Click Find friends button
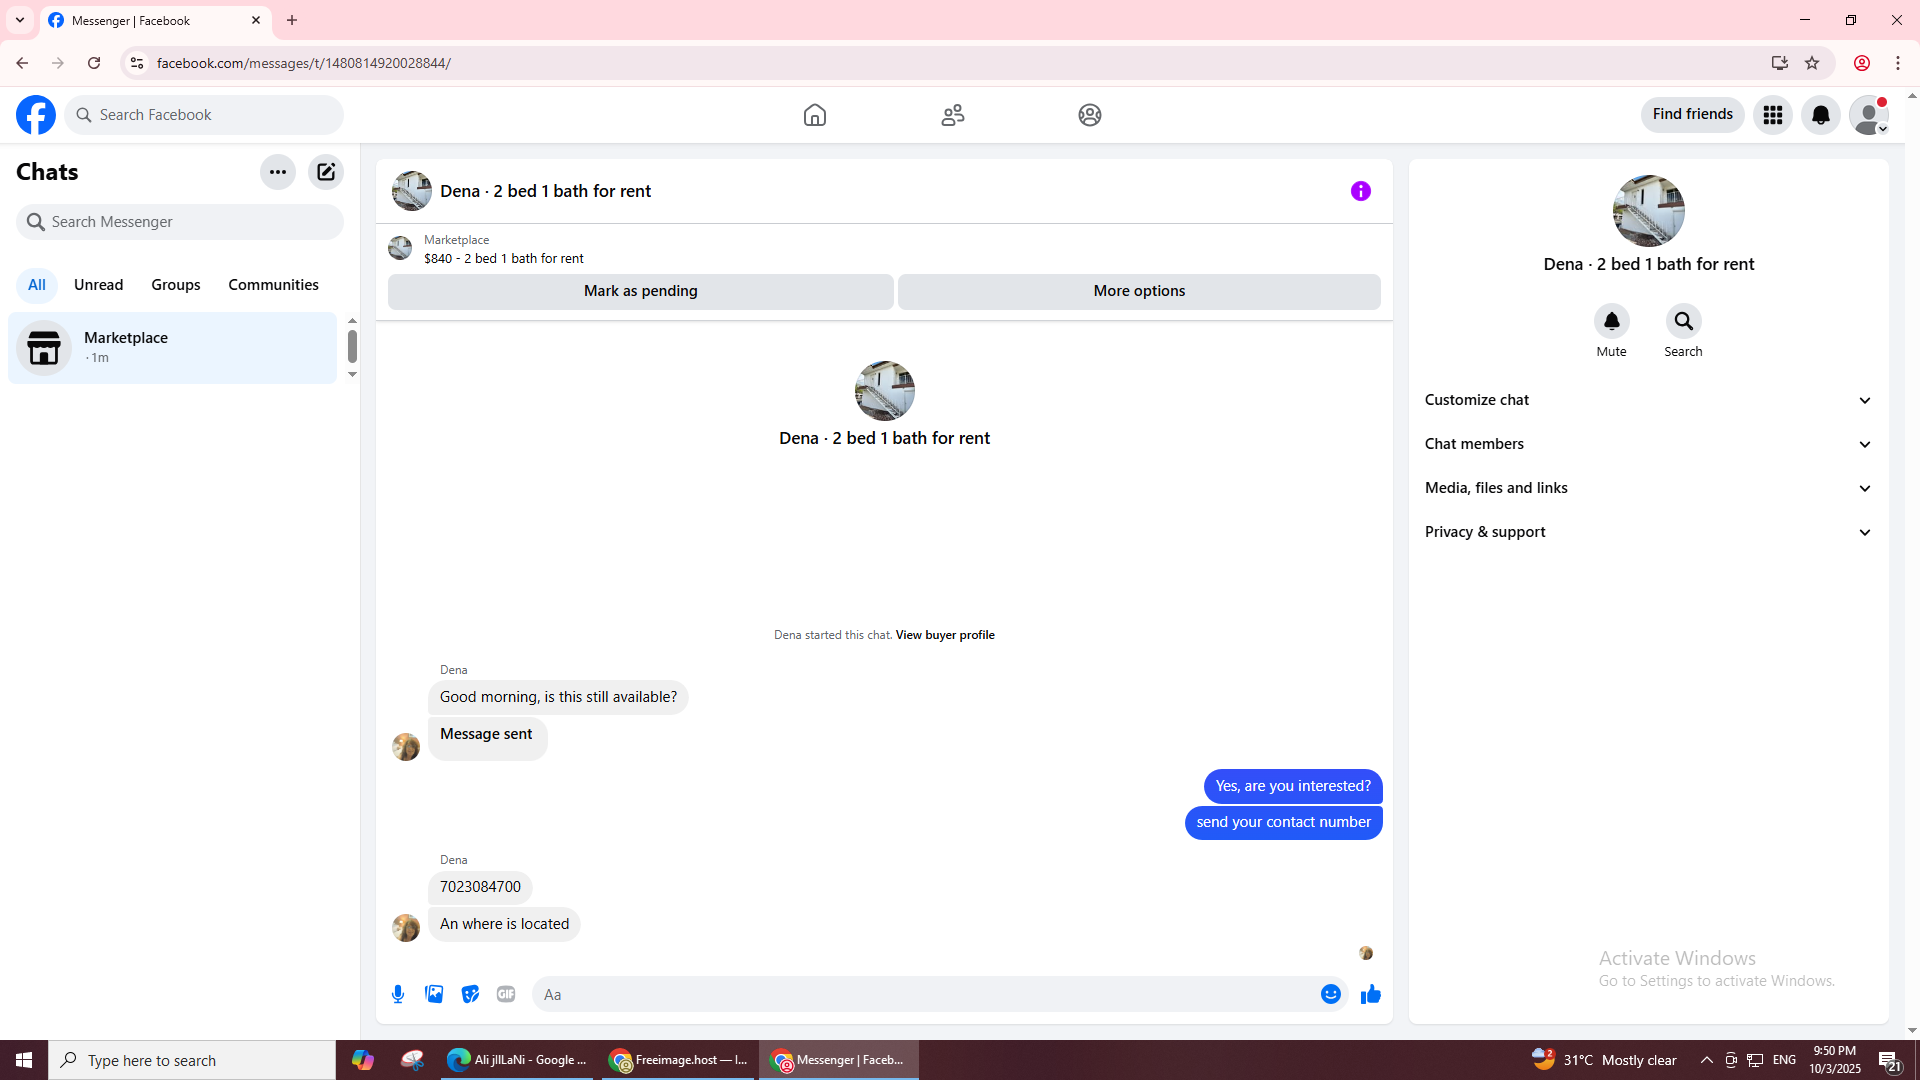 (1693, 115)
